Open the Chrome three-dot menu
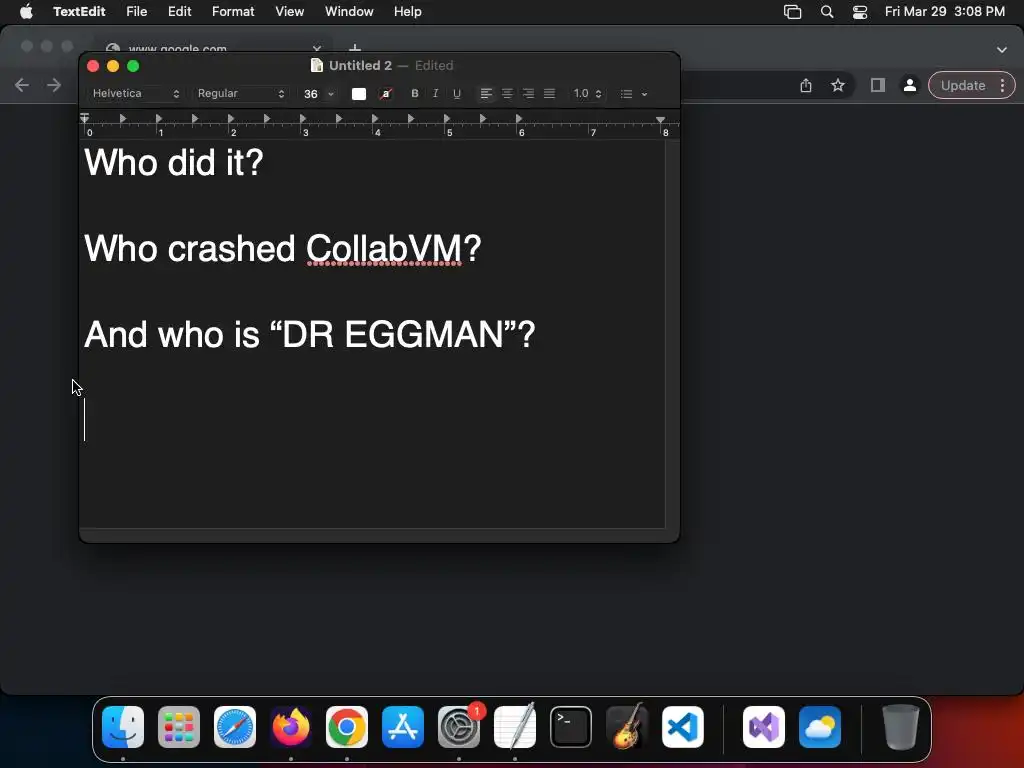This screenshot has height=768, width=1024. (1002, 86)
